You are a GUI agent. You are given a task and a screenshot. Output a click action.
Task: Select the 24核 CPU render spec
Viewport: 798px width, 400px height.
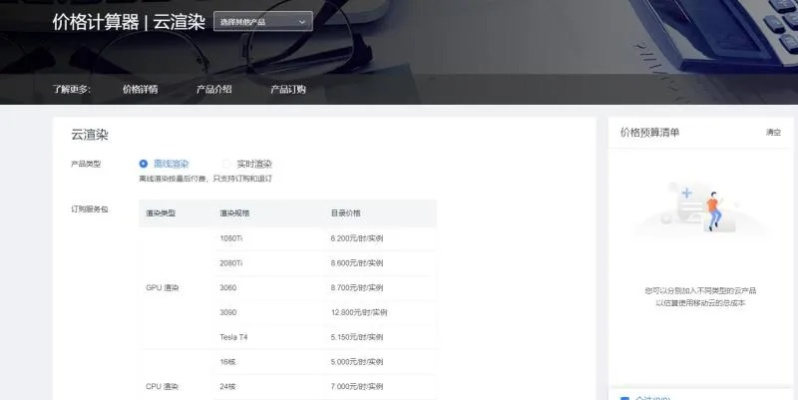coord(228,386)
